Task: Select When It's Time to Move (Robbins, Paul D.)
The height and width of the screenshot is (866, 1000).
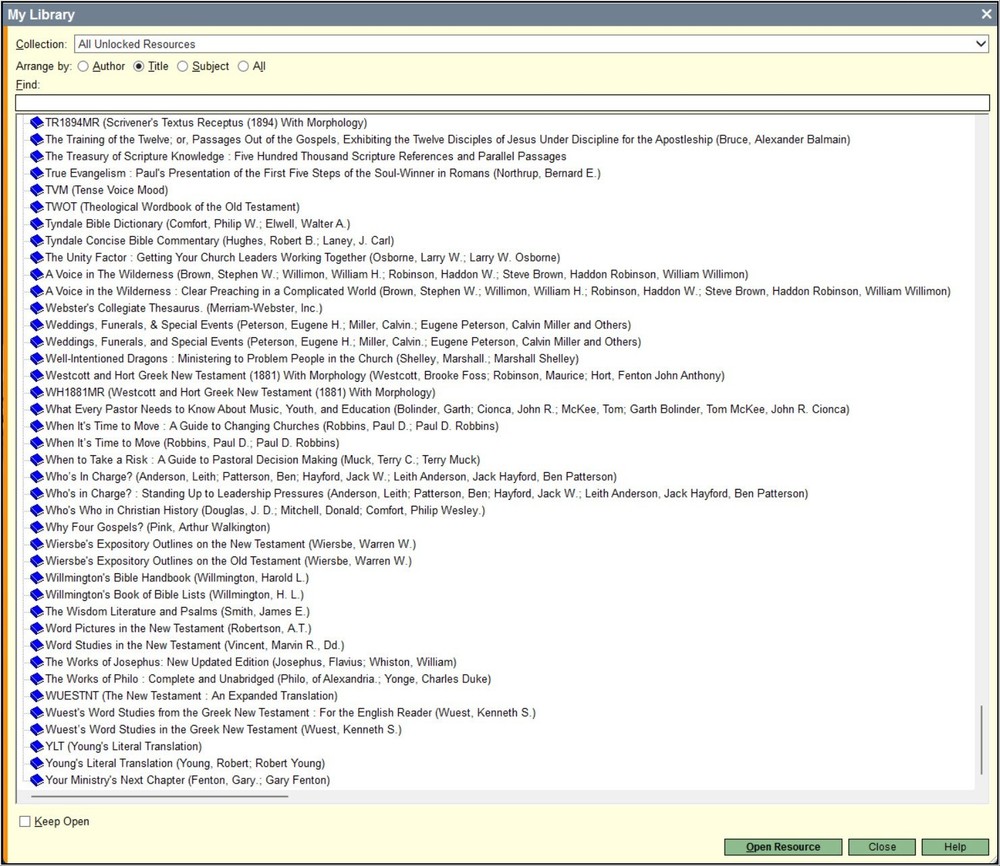Action: coord(192,443)
